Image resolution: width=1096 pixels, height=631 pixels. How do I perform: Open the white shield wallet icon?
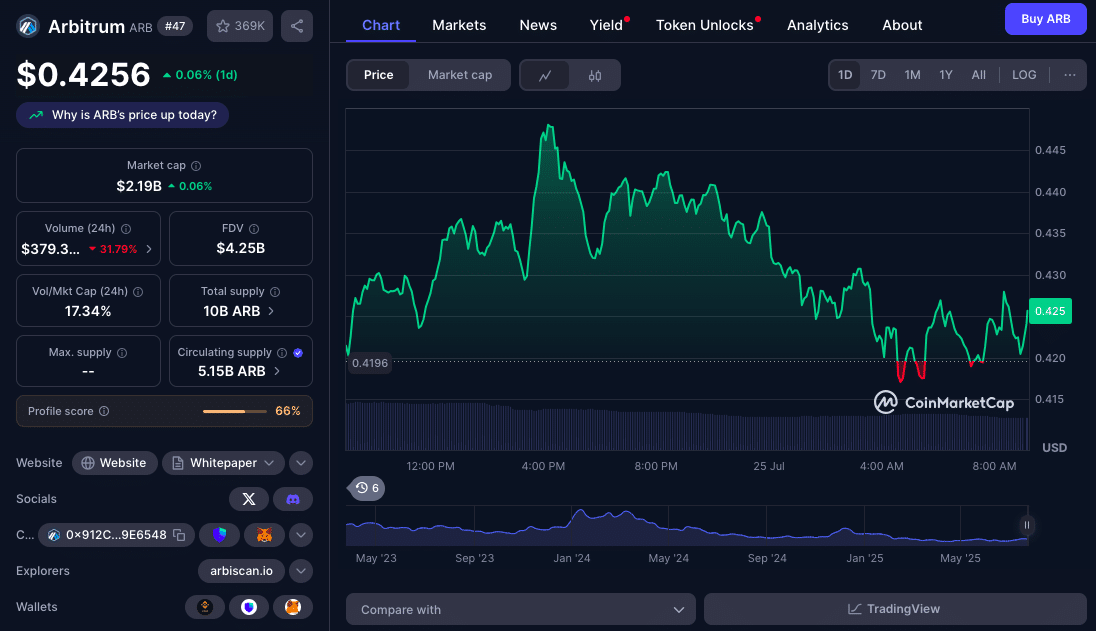249,607
